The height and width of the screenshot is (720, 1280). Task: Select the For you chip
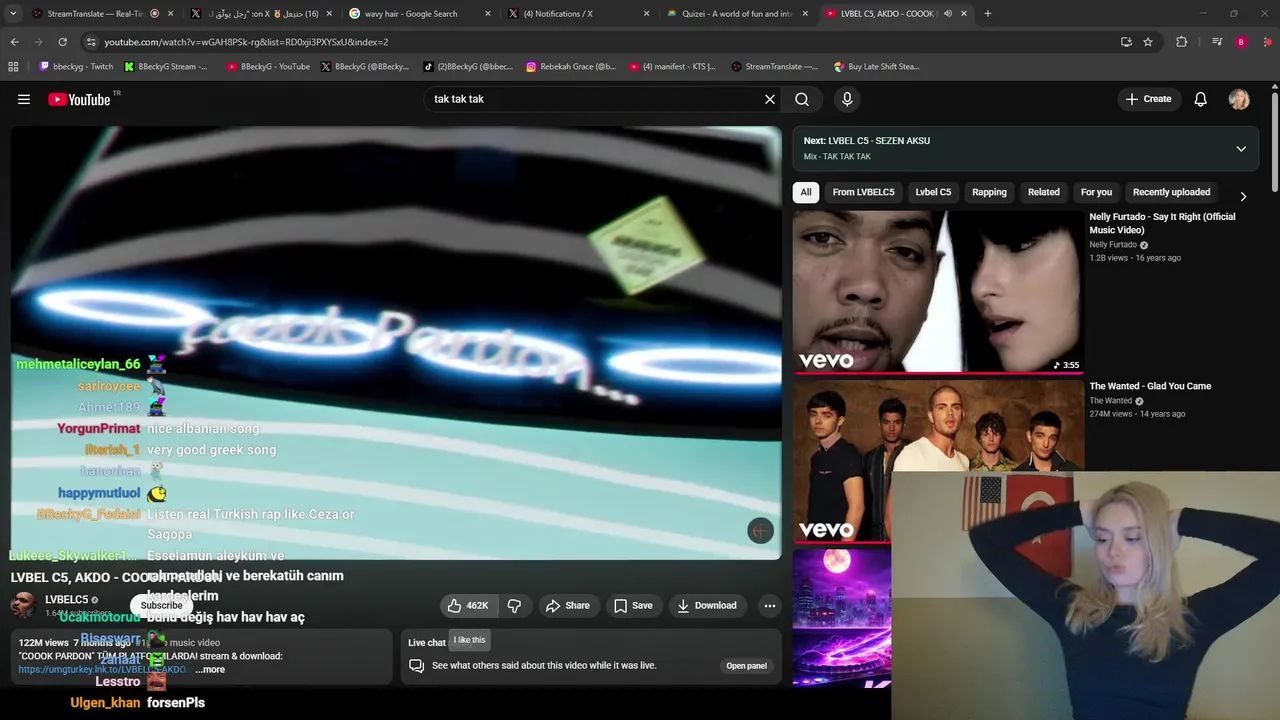(x=1096, y=192)
